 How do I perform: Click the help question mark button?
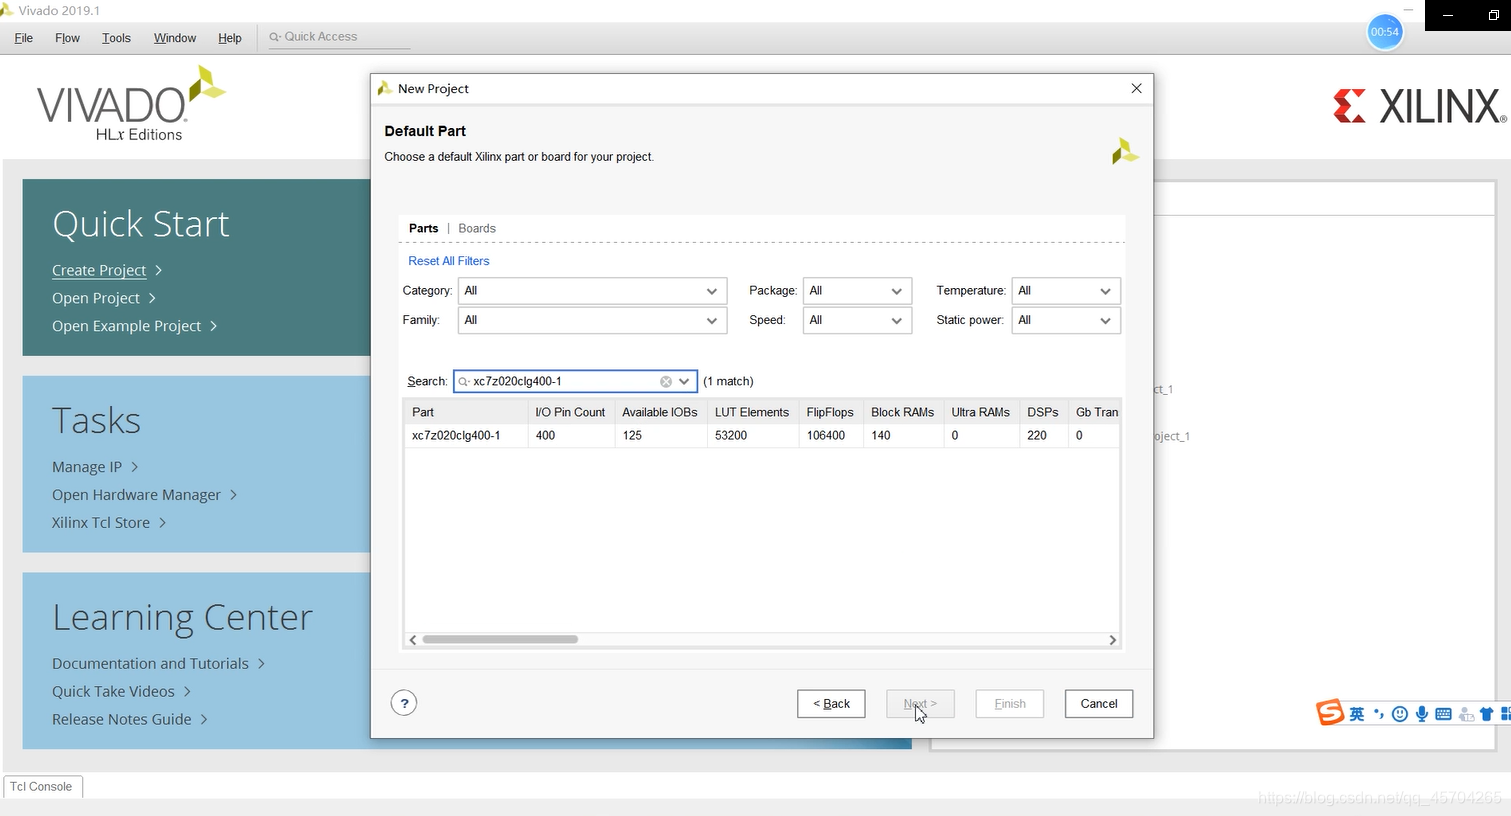[x=404, y=703]
